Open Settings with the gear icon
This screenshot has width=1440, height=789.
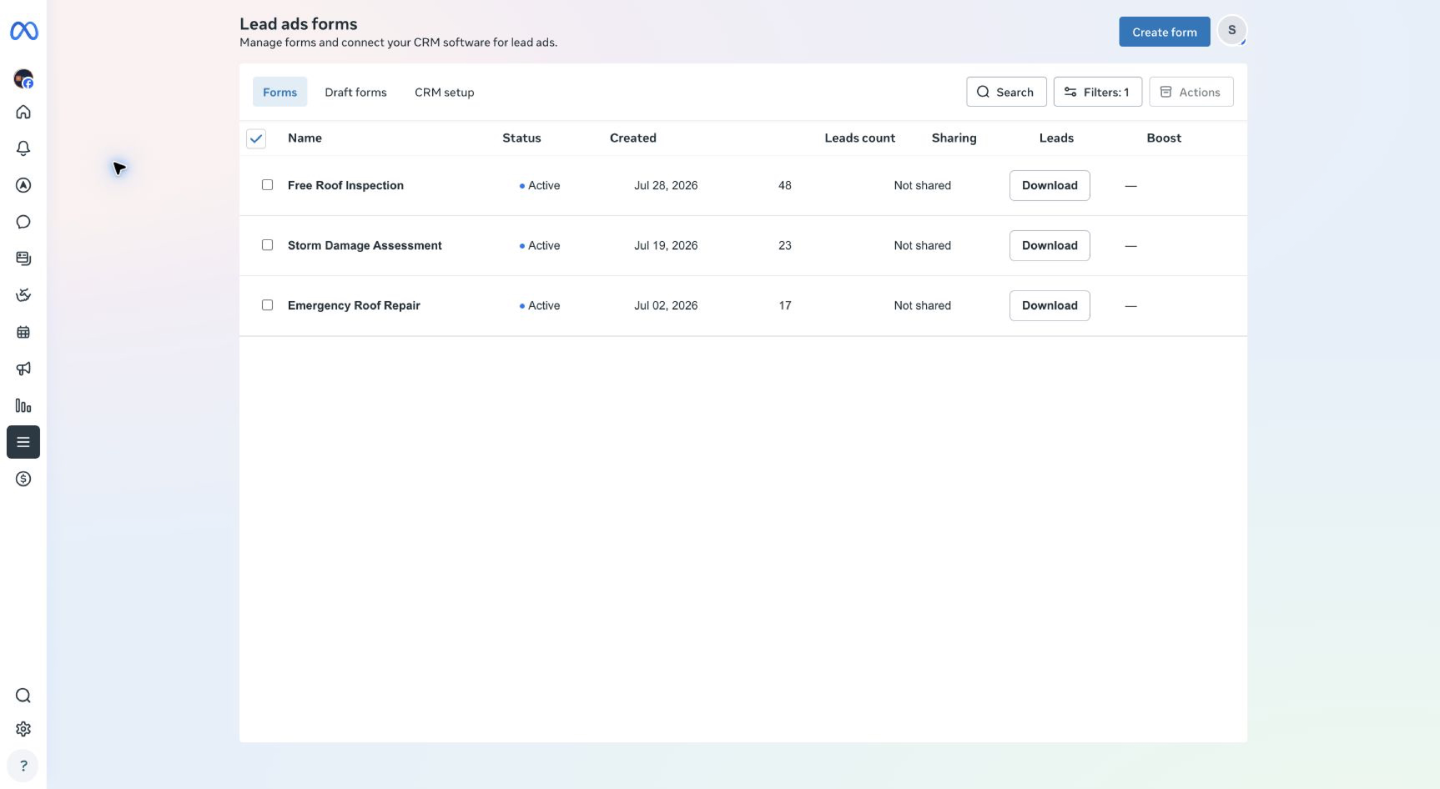click(x=23, y=730)
